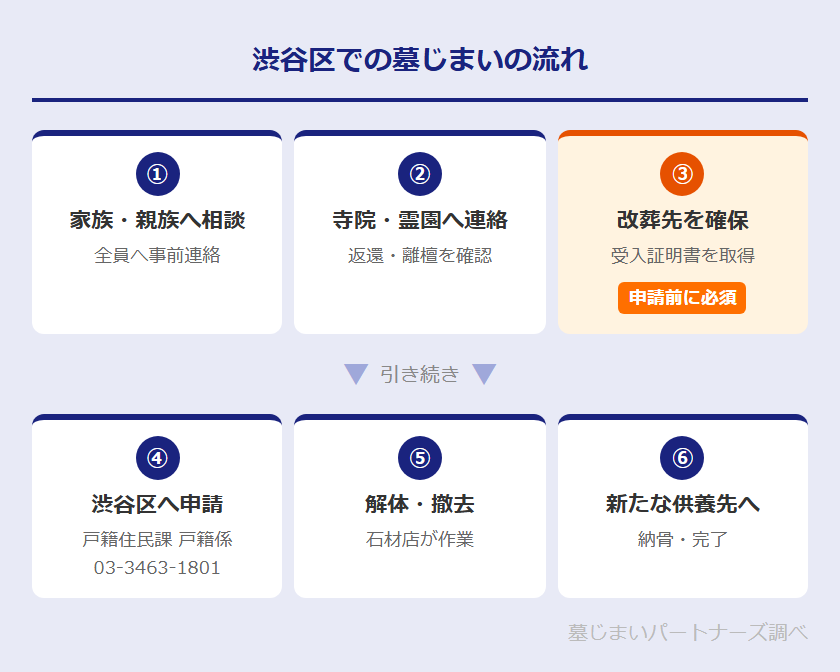
Task: Select the 家族・親族へ相談 heading
Action: coord(157,220)
